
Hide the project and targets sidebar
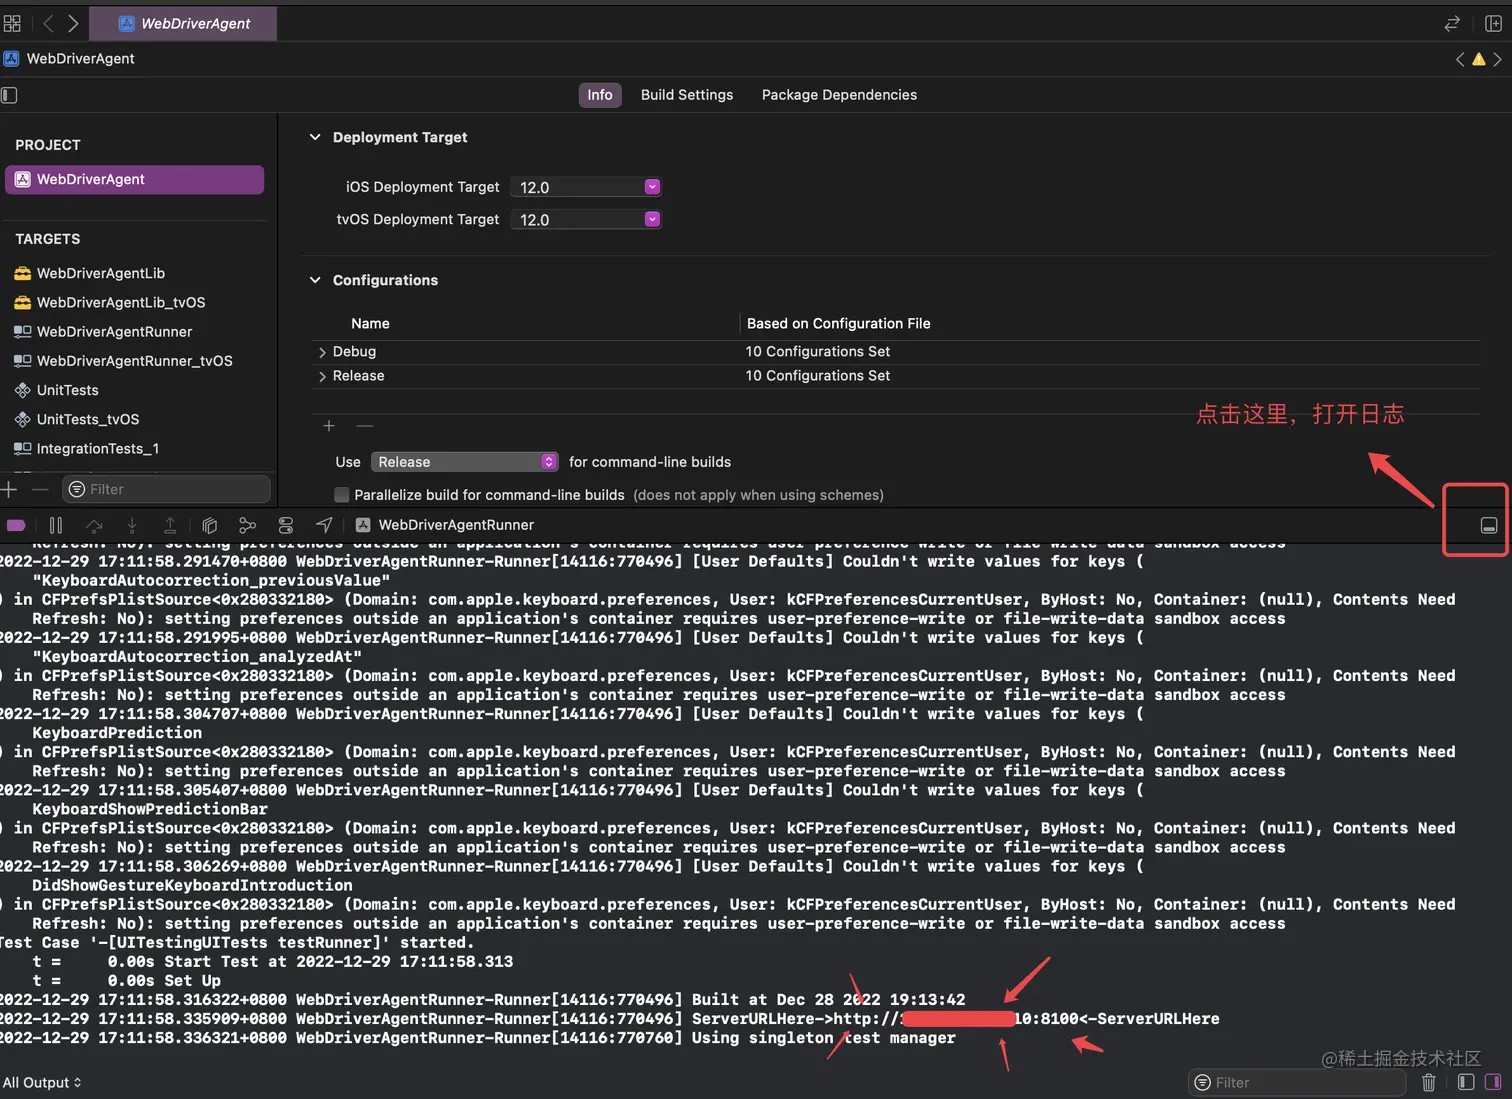tap(9, 95)
